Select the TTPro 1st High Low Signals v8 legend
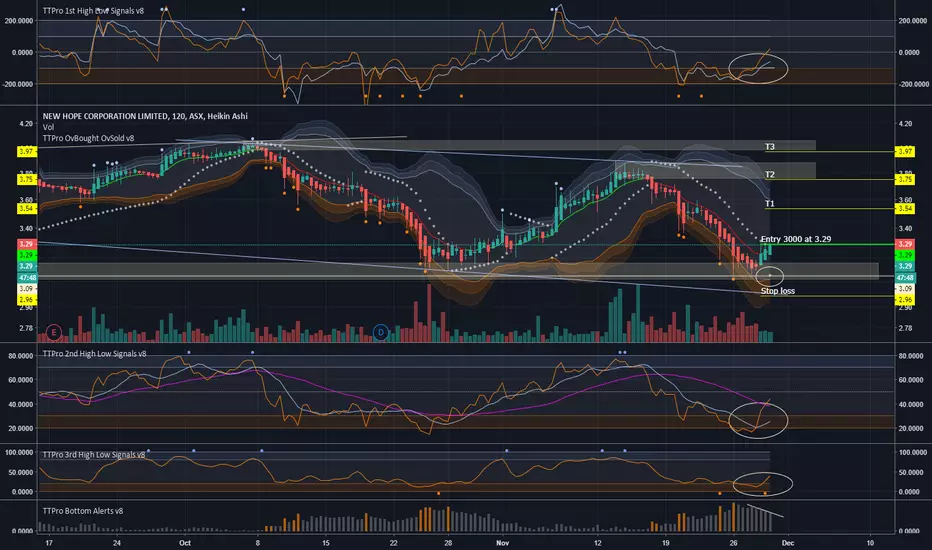 pos(93,11)
